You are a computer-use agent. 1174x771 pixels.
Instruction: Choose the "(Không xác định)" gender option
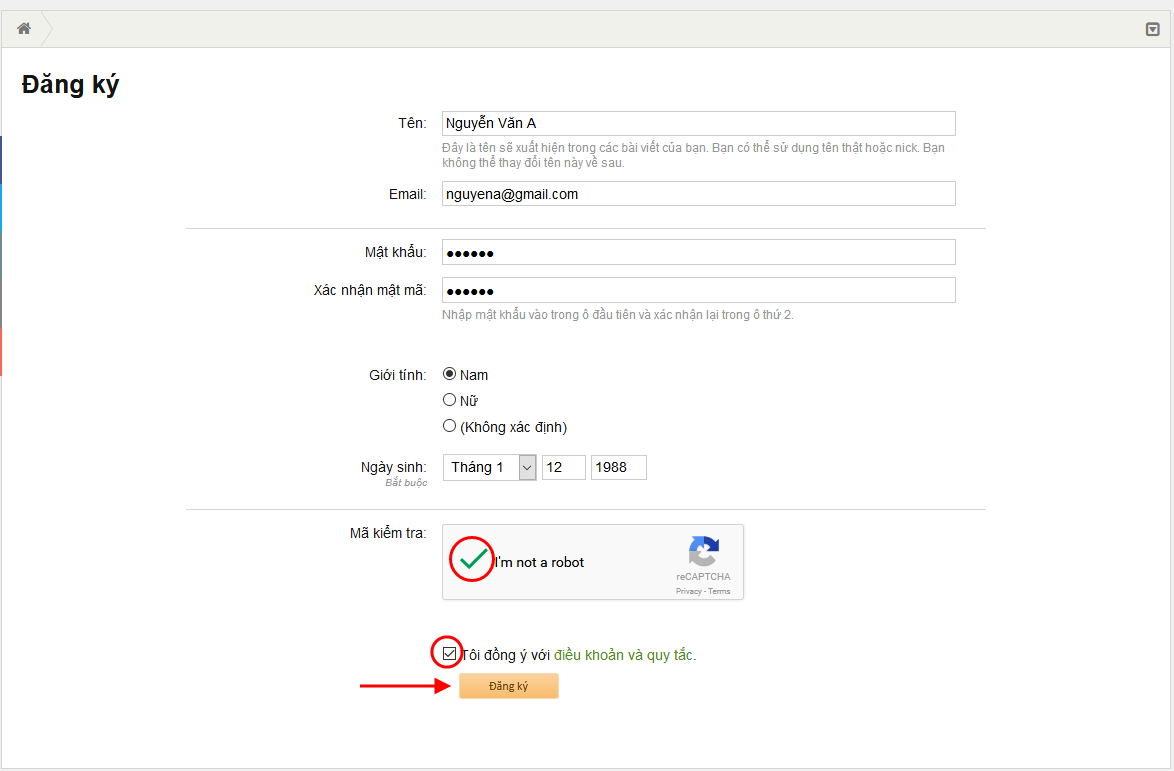(x=449, y=426)
